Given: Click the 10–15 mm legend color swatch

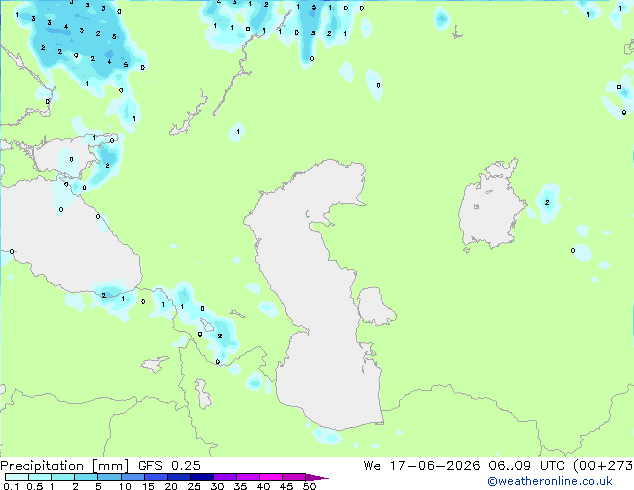Looking at the screenshot, I should point(132,477).
